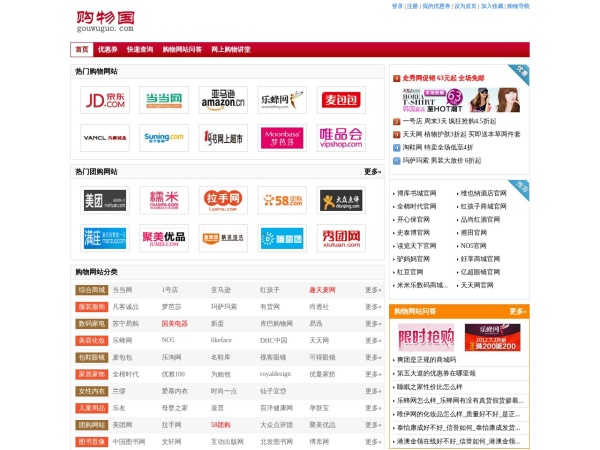
Task: Open the 拉手网 logo tile
Action: pyautogui.click(x=223, y=200)
